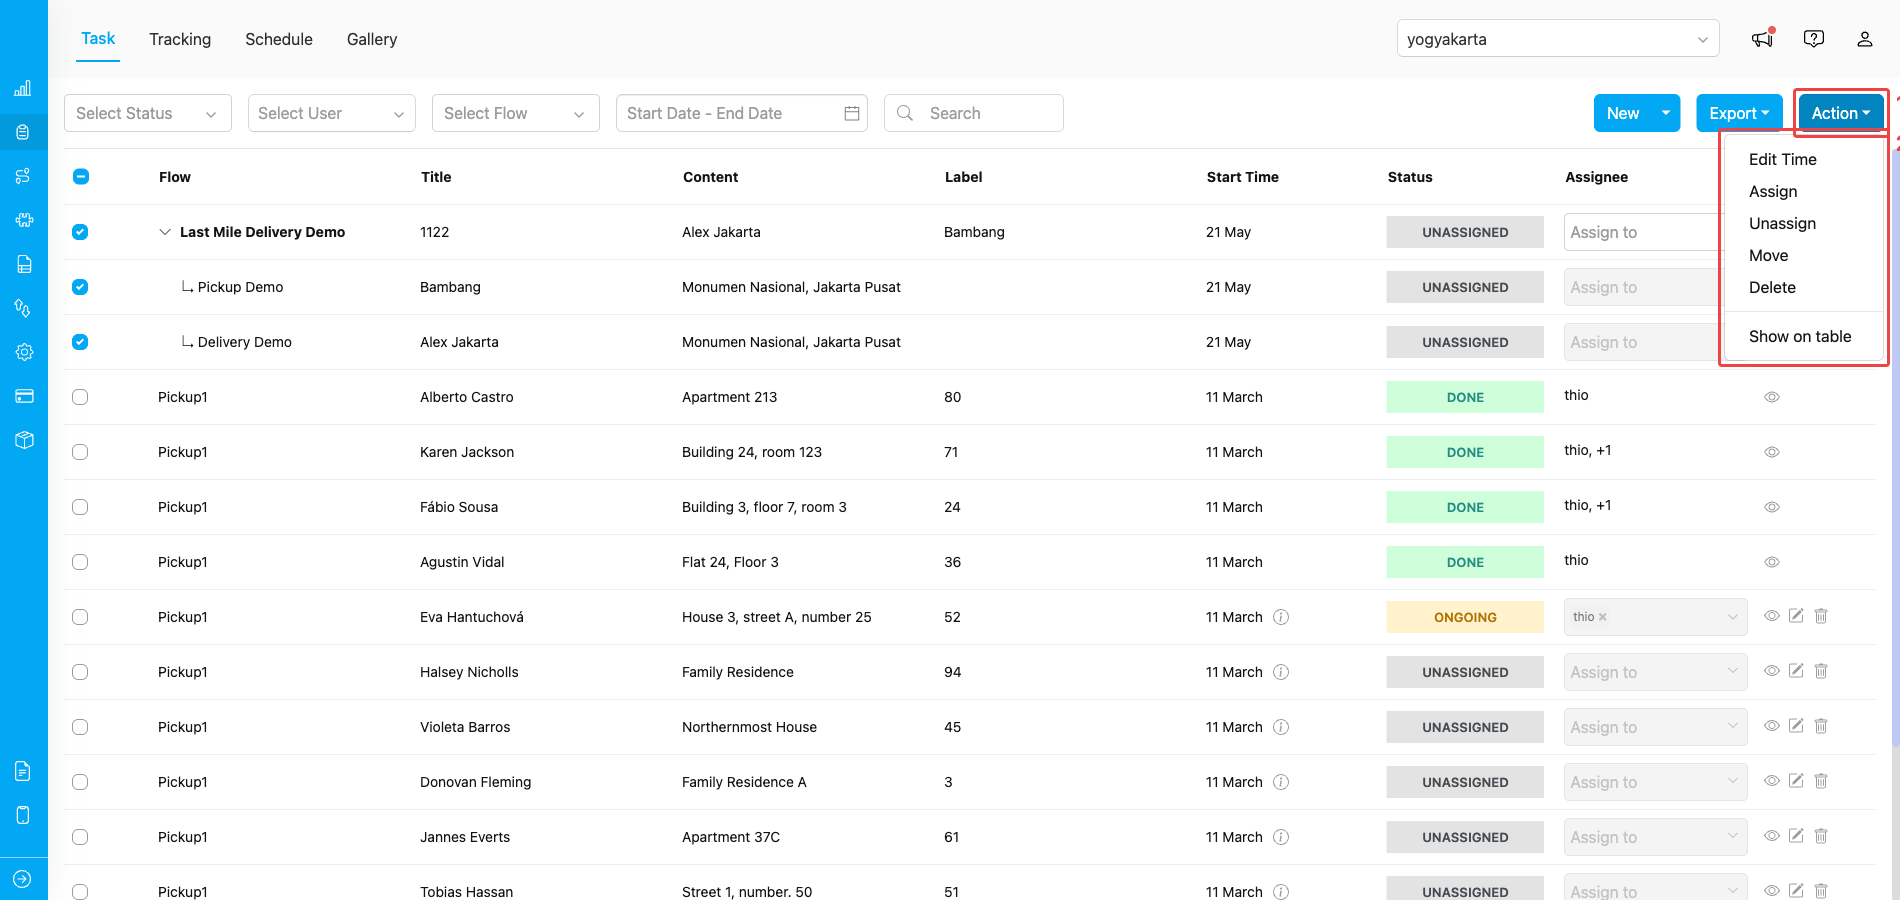Open Assign to dropdown for Halsey Nicholls
The width and height of the screenshot is (1900, 900).
tap(1655, 672)
